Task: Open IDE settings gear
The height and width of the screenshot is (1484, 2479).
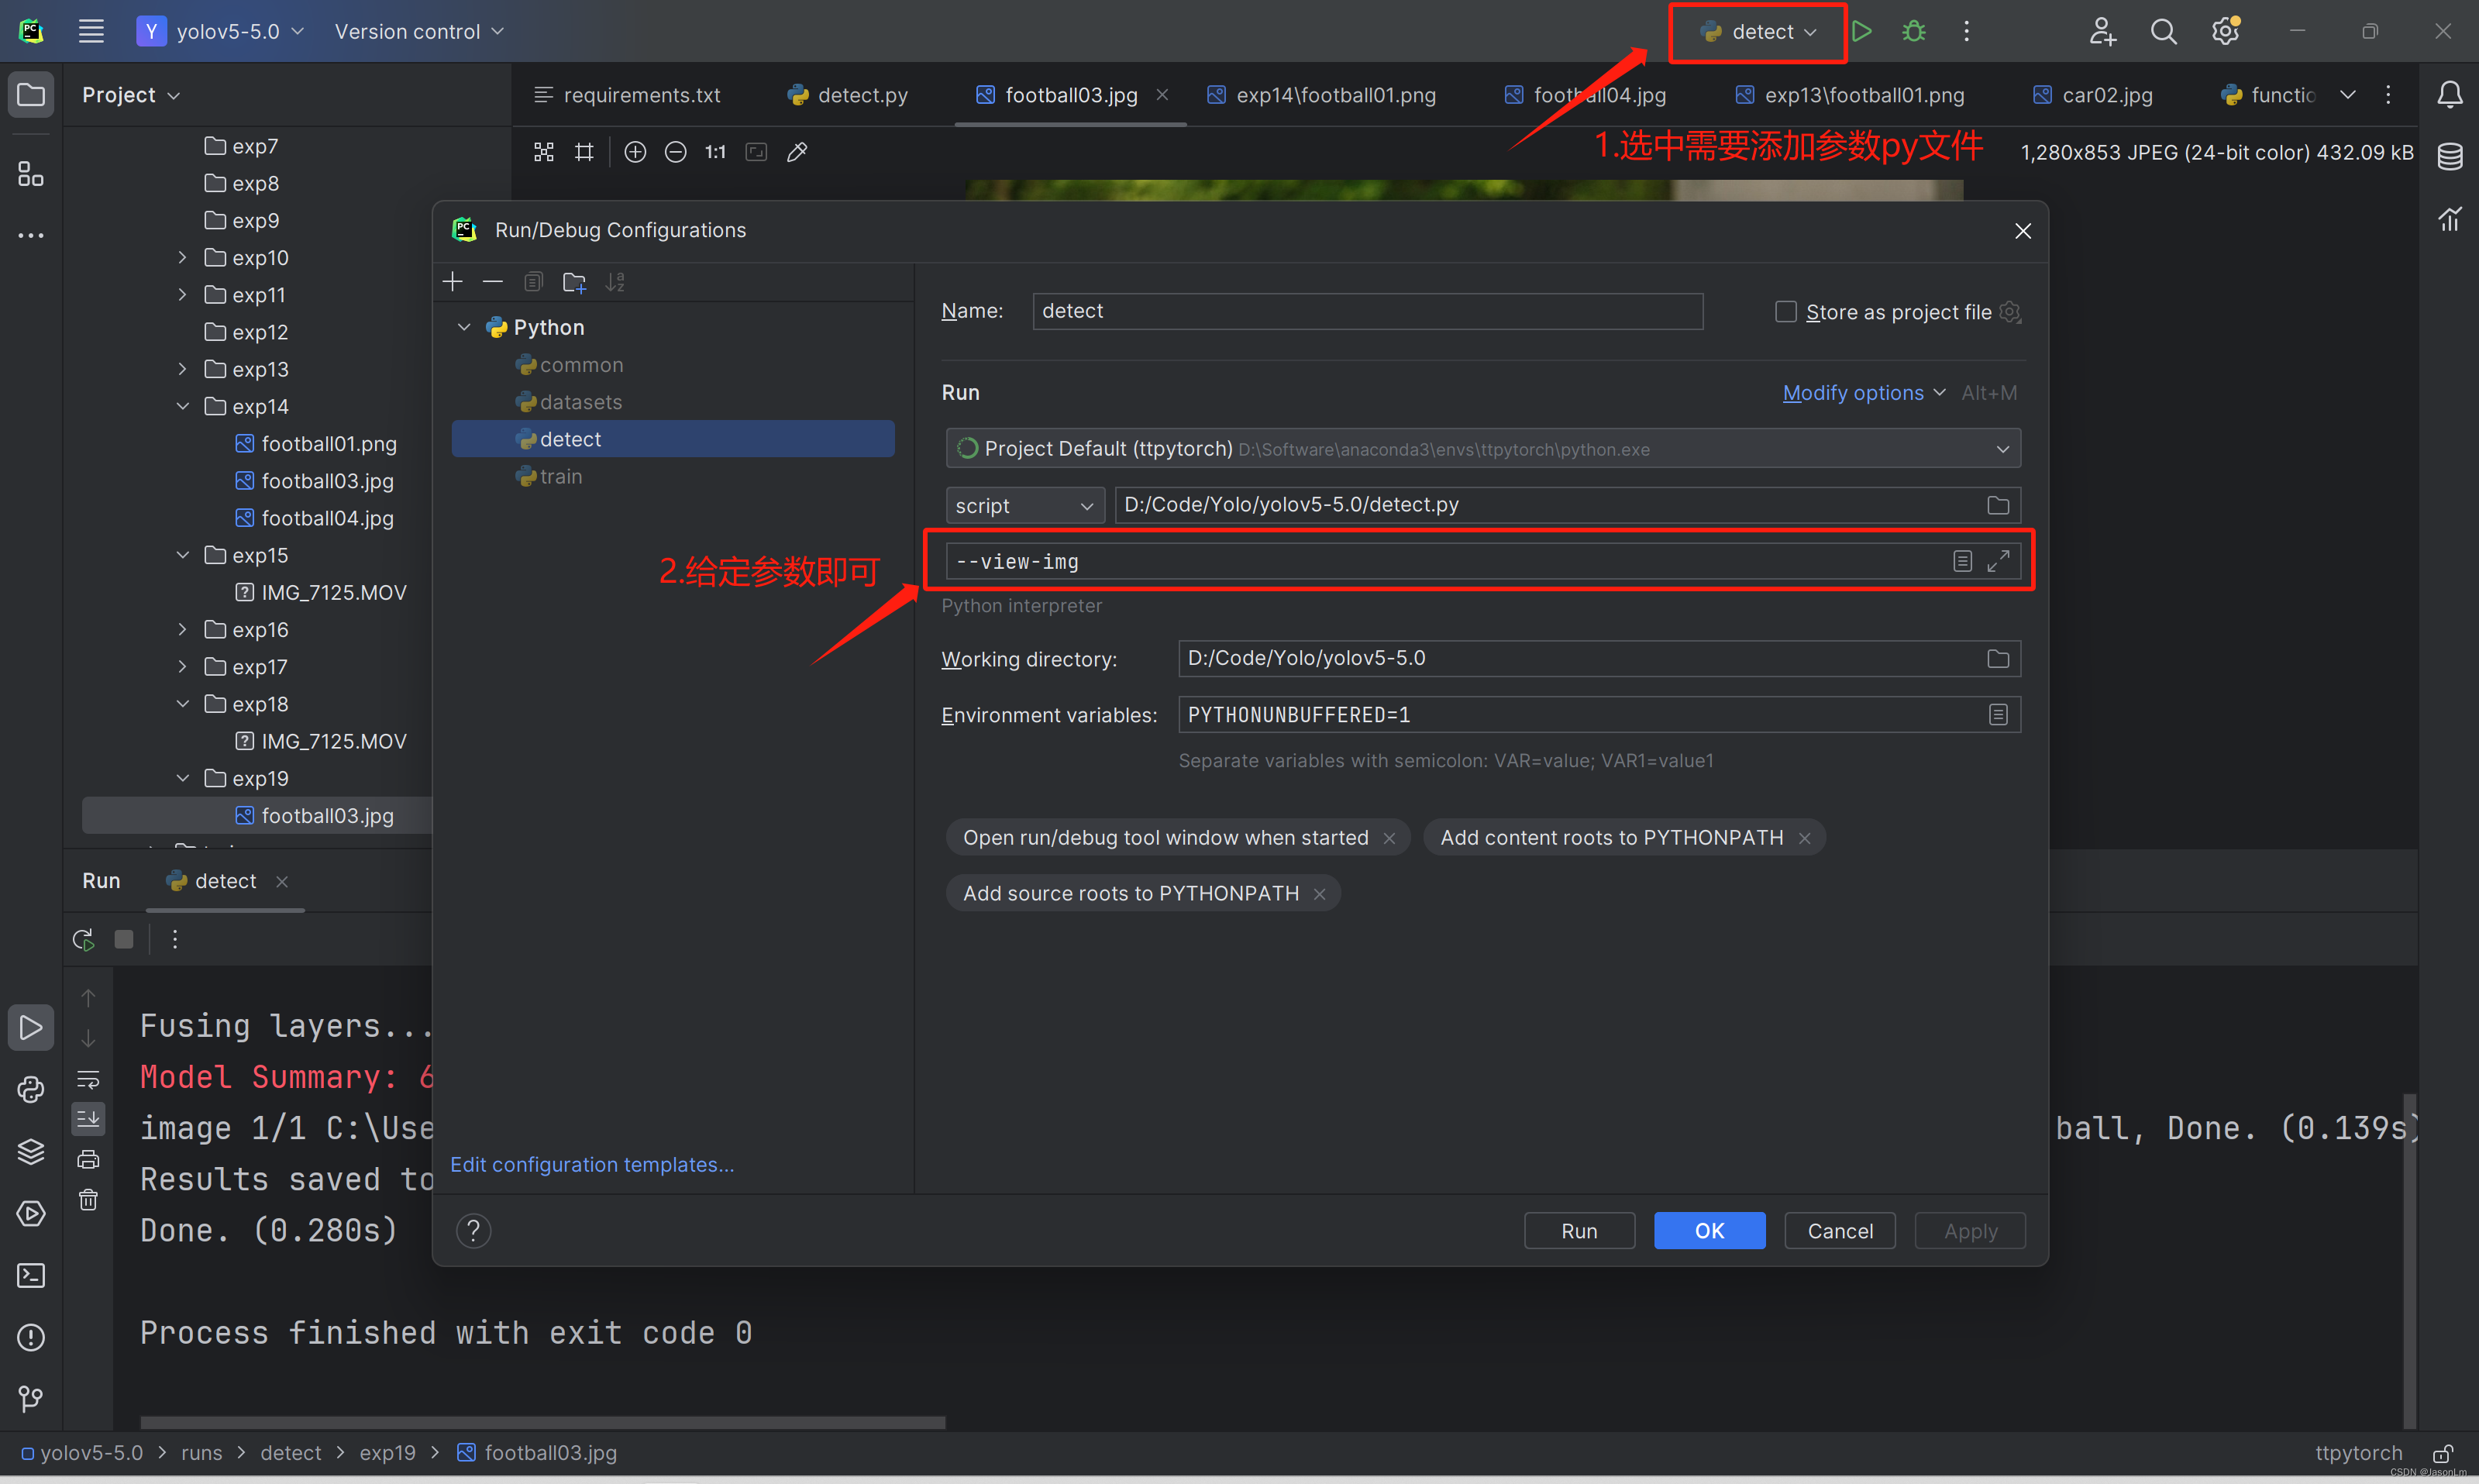Action: (x=2225, y=31)
